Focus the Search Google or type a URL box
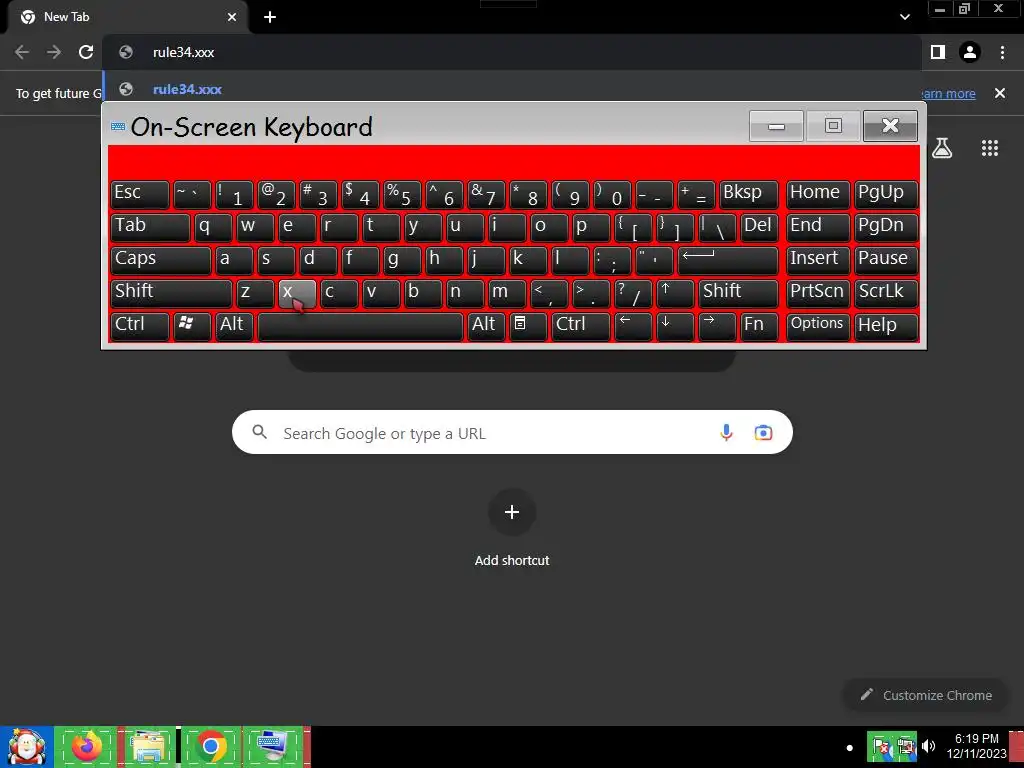The width and height of the screenshot is (1024, 768). point(512,432)
